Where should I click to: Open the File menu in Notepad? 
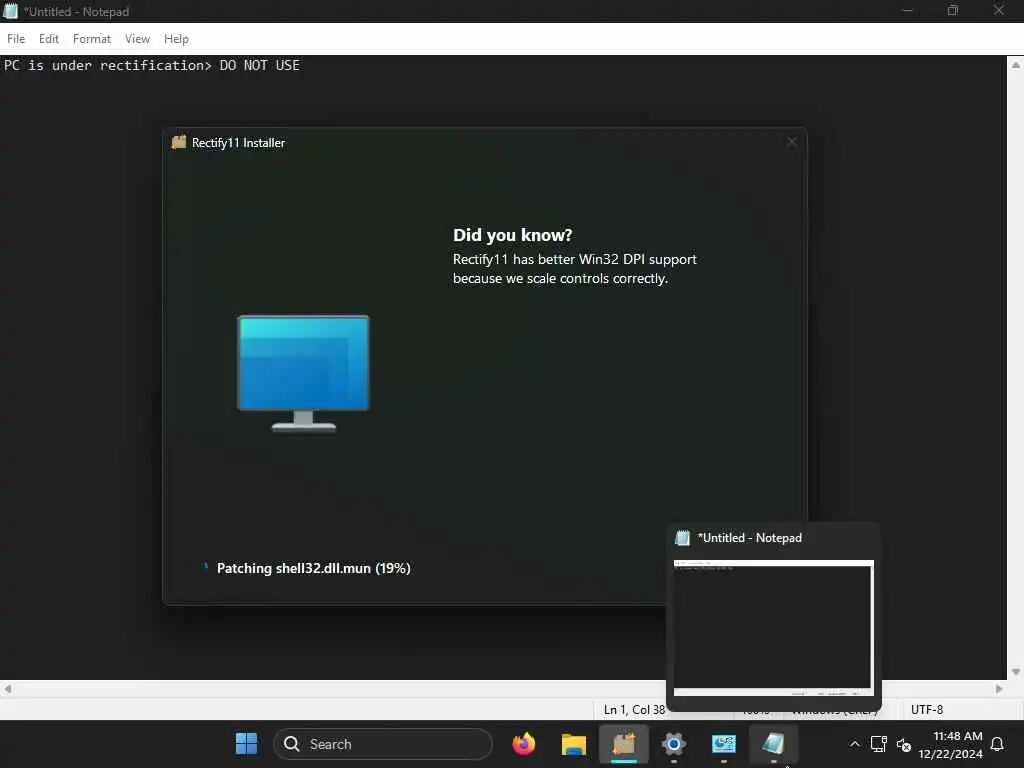coord(16,39)
